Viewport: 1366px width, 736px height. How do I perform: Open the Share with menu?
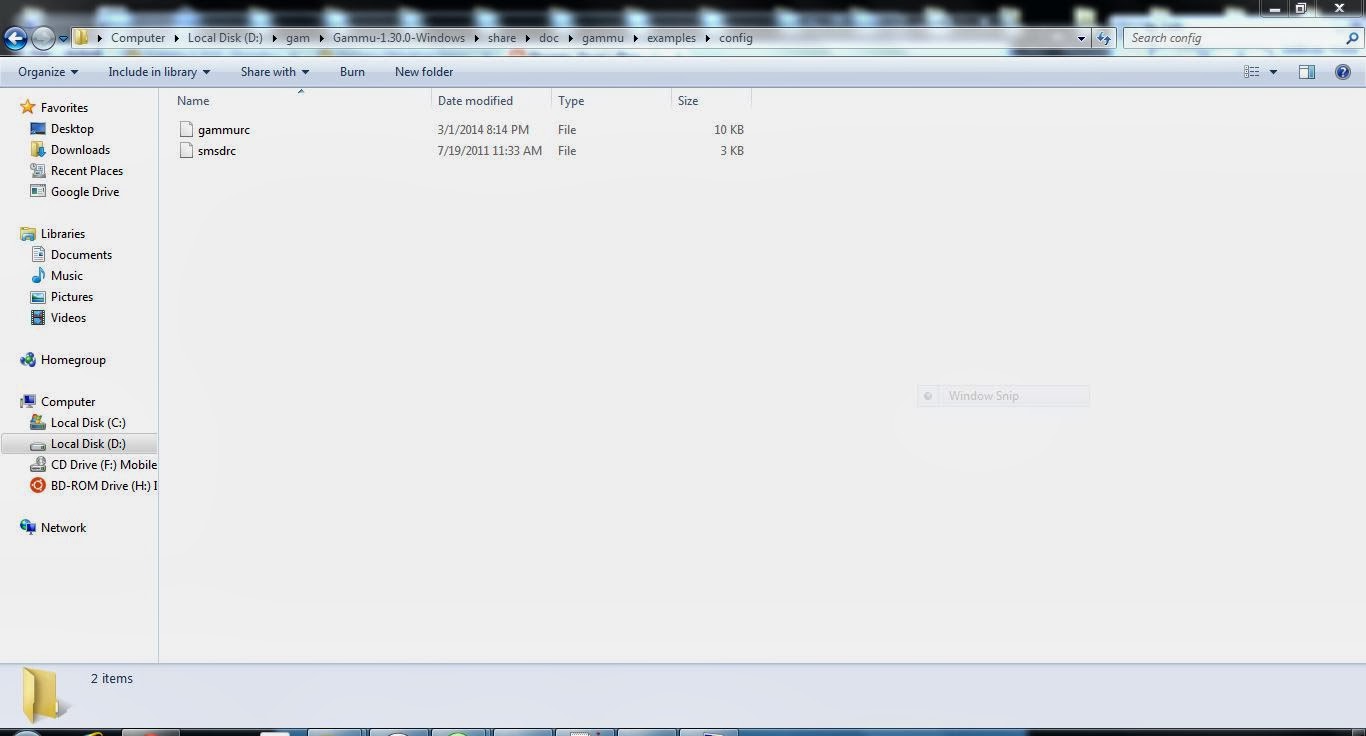(275, 72)
